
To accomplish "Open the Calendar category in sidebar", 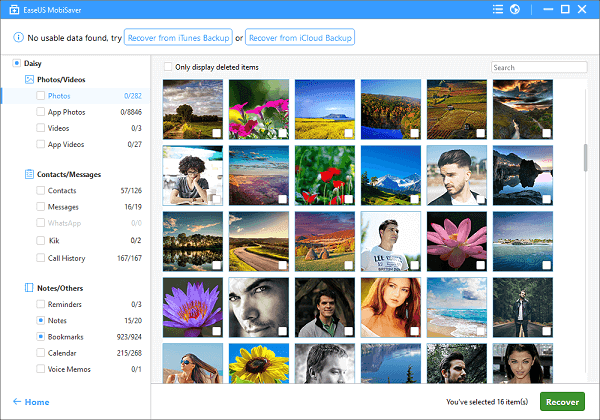I will pyautogui.click(x=63, y=352).
